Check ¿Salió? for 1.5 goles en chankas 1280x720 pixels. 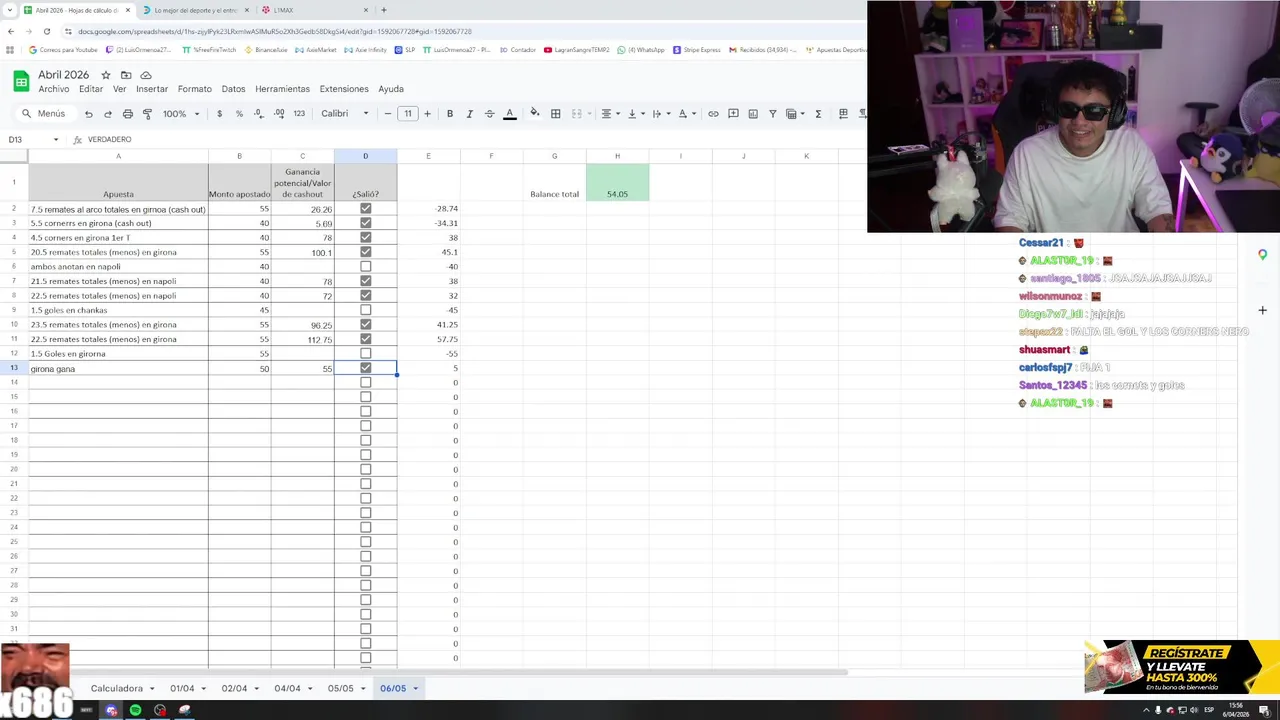click(365, 310)
